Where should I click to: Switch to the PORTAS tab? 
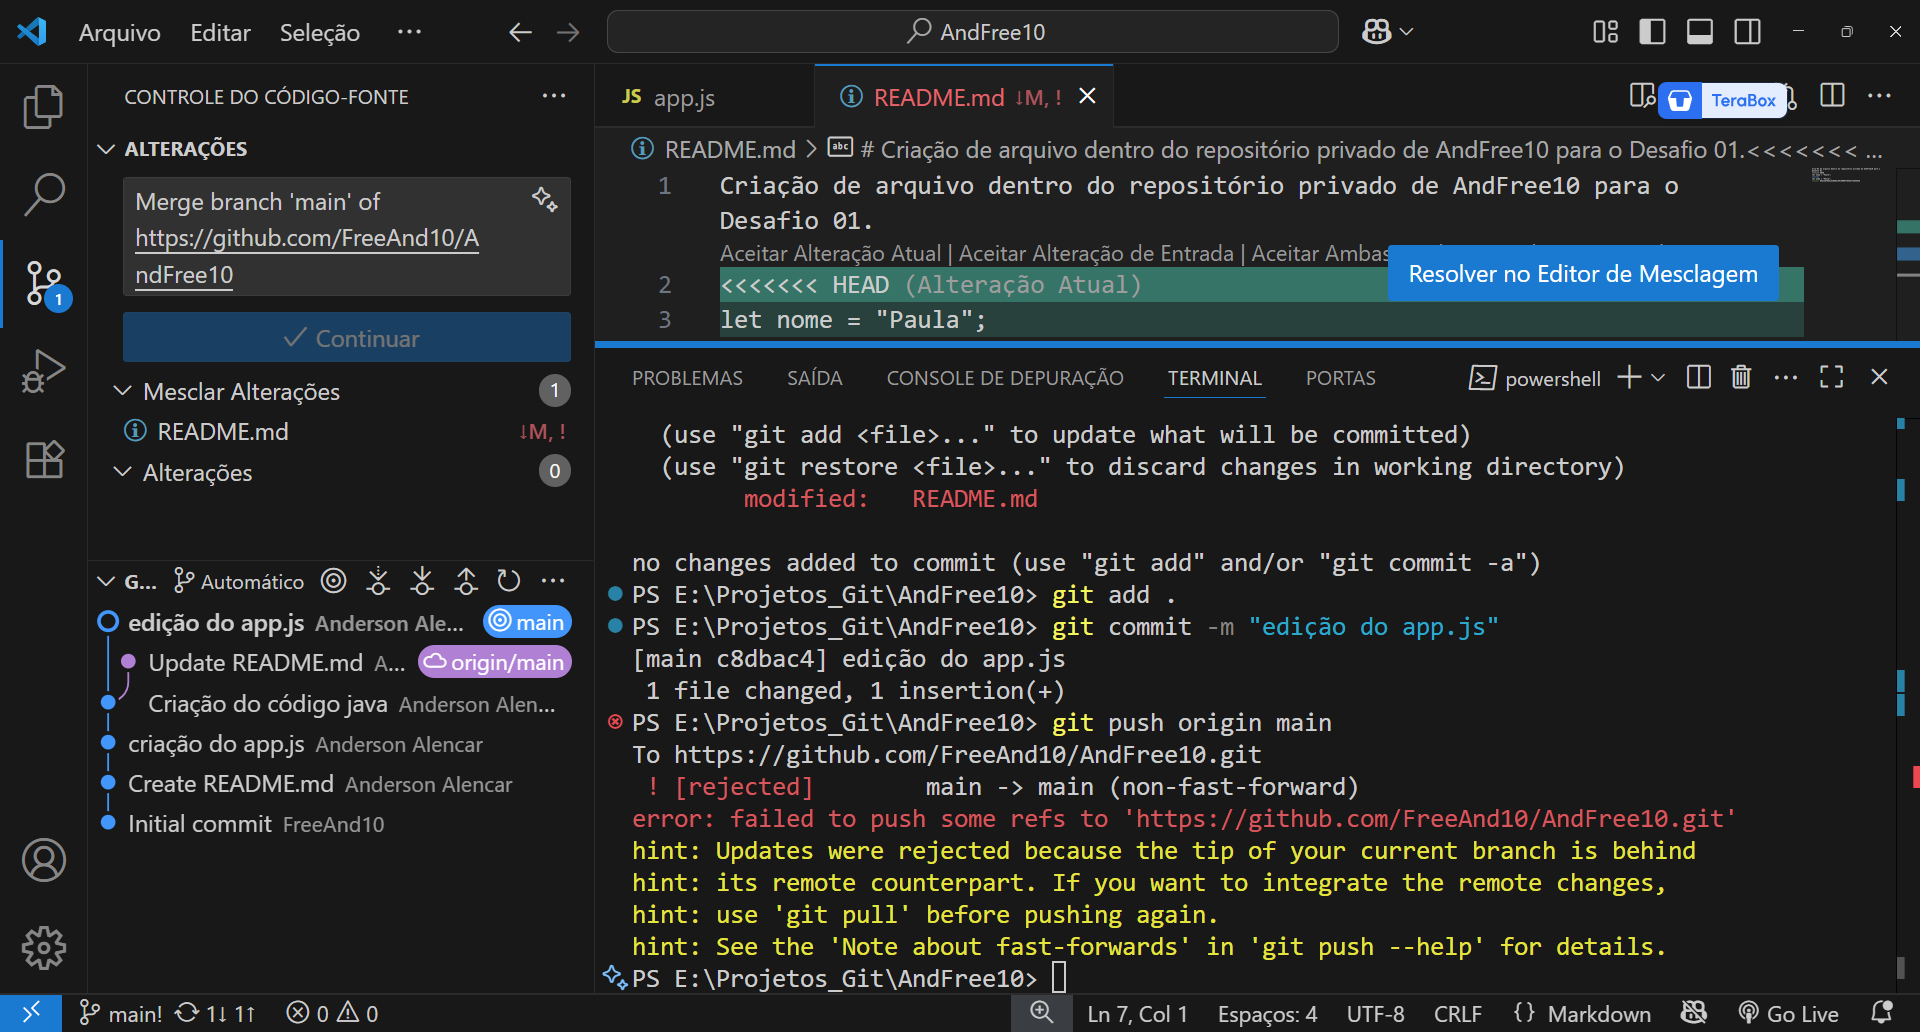click(1340, 378)
